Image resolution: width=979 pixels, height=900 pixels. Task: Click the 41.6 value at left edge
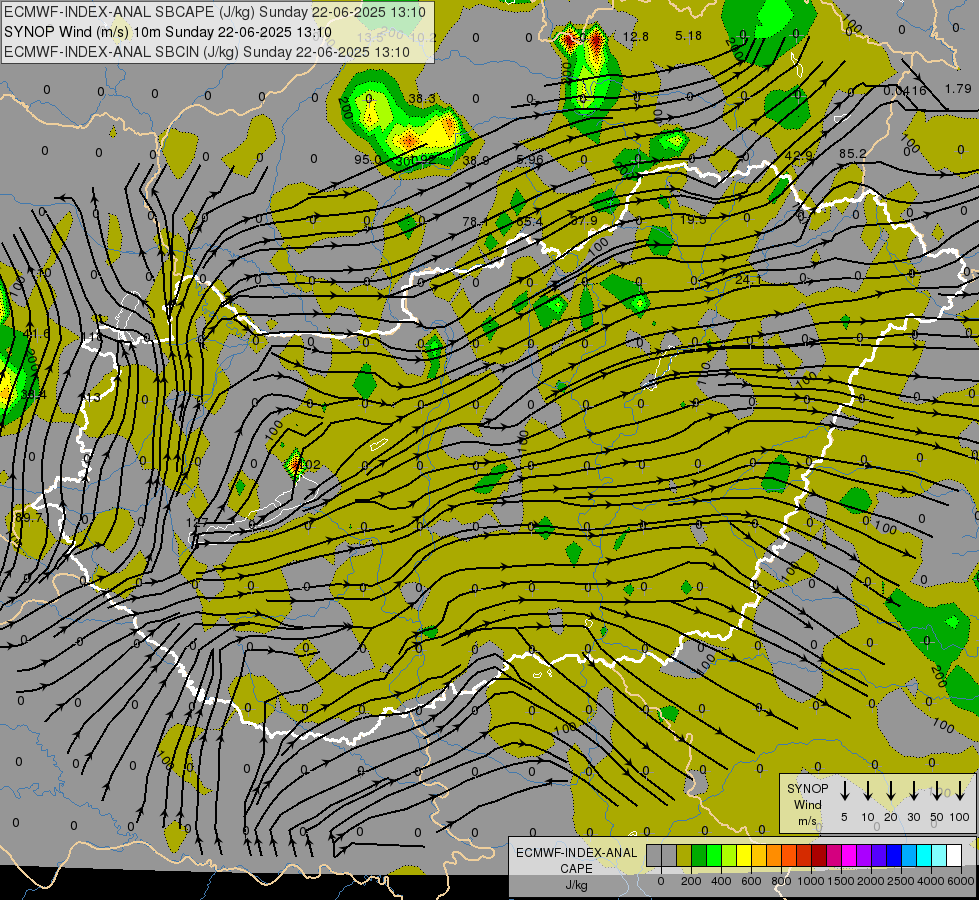click(x=36, y=334)
